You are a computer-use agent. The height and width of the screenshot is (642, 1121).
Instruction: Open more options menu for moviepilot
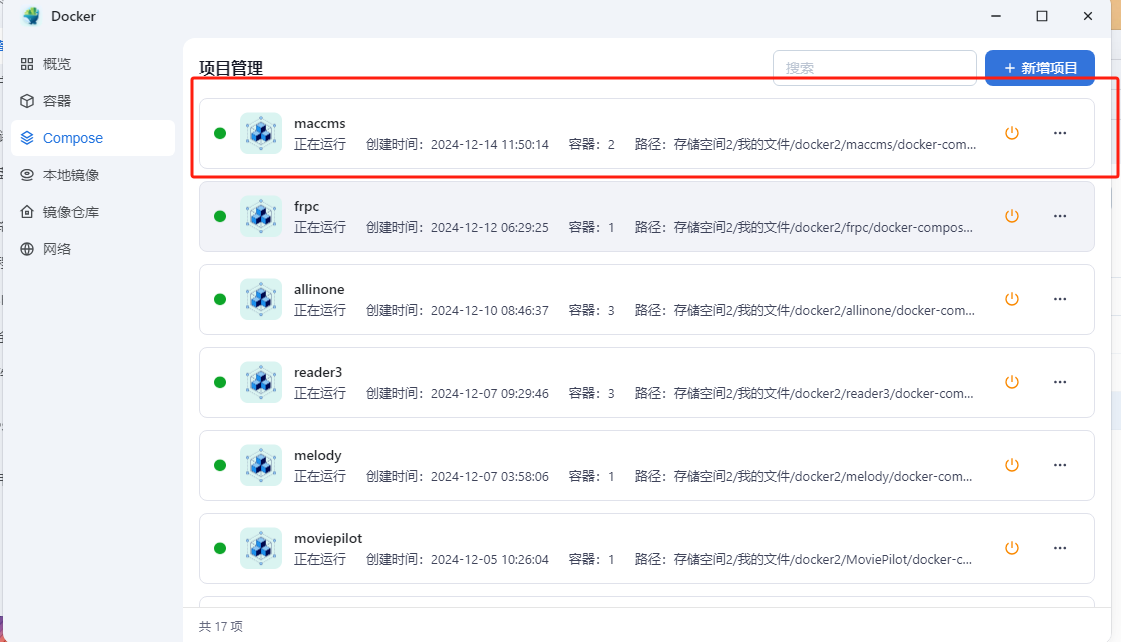pos(1060,548)
